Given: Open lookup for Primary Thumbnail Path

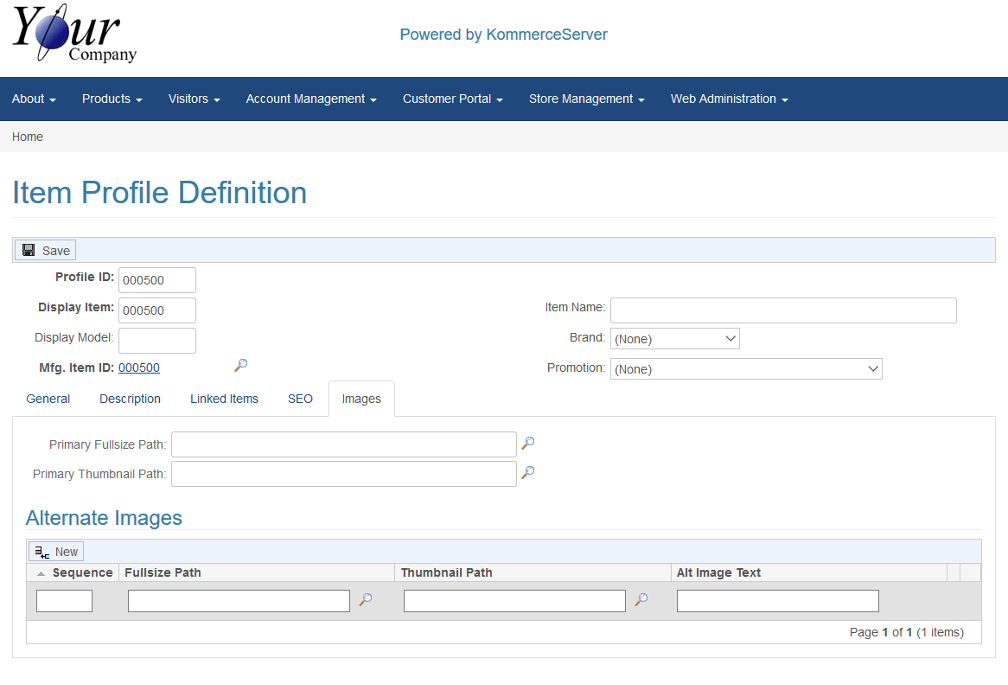Looking at the screenshot, I should (528, 473).
